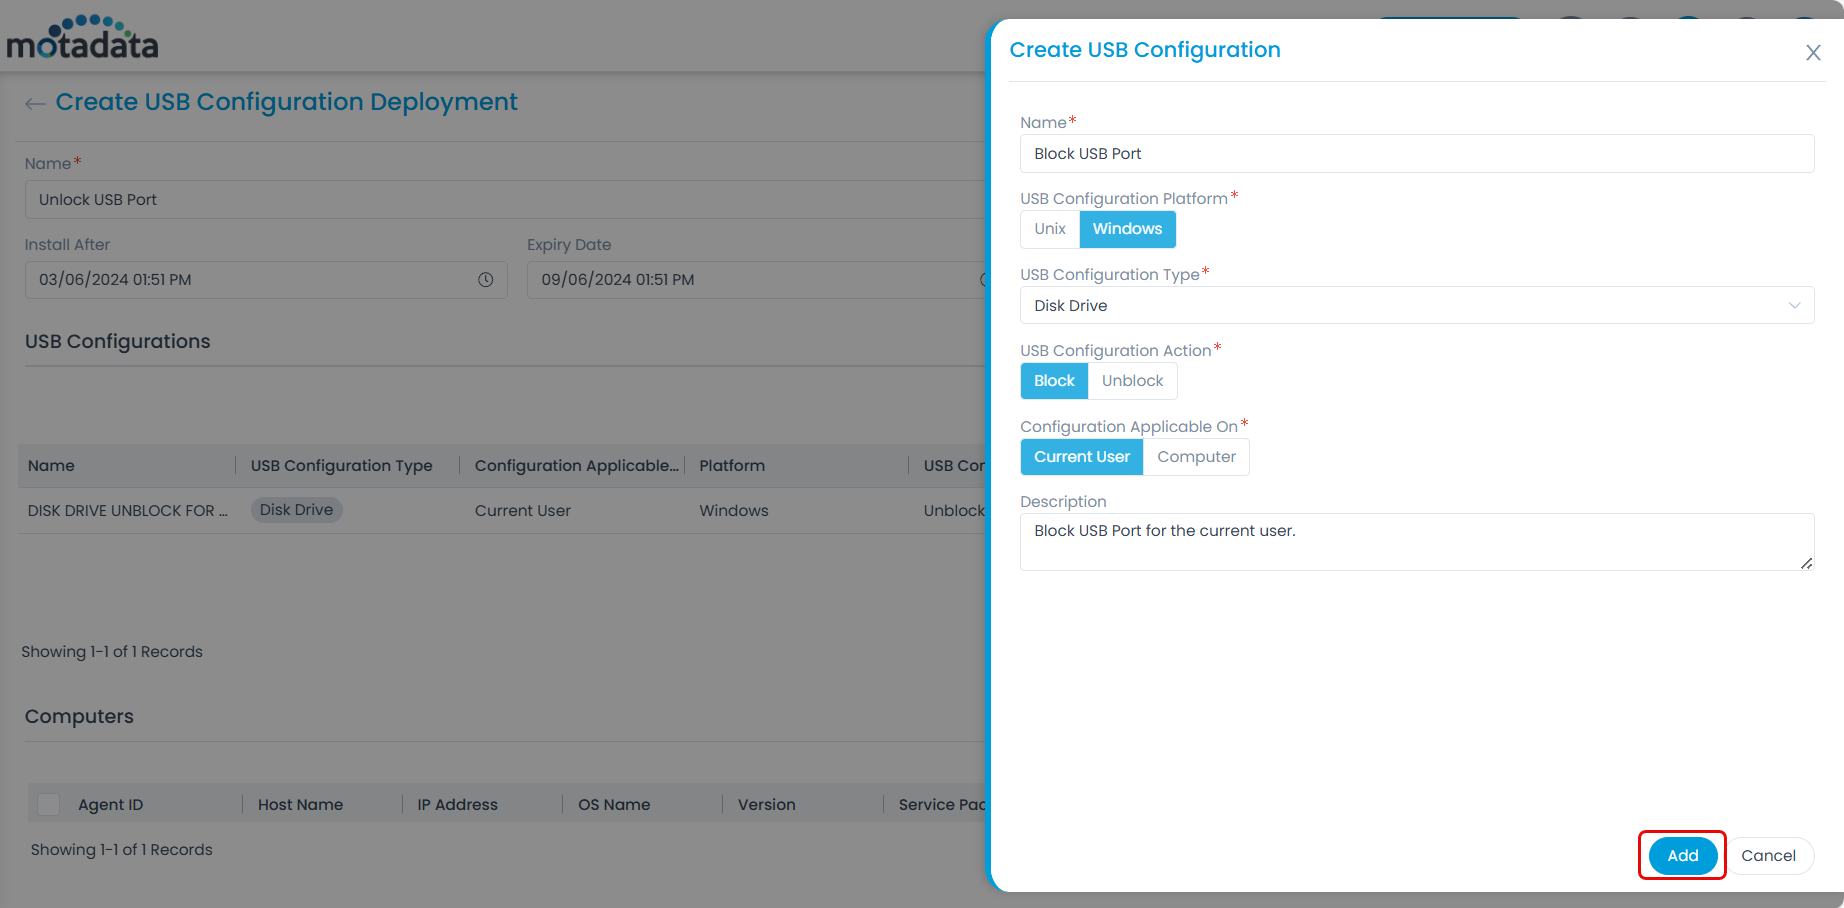Select the Block action toggle
Screen dimensions: 1844x908
coord(1053,380)
